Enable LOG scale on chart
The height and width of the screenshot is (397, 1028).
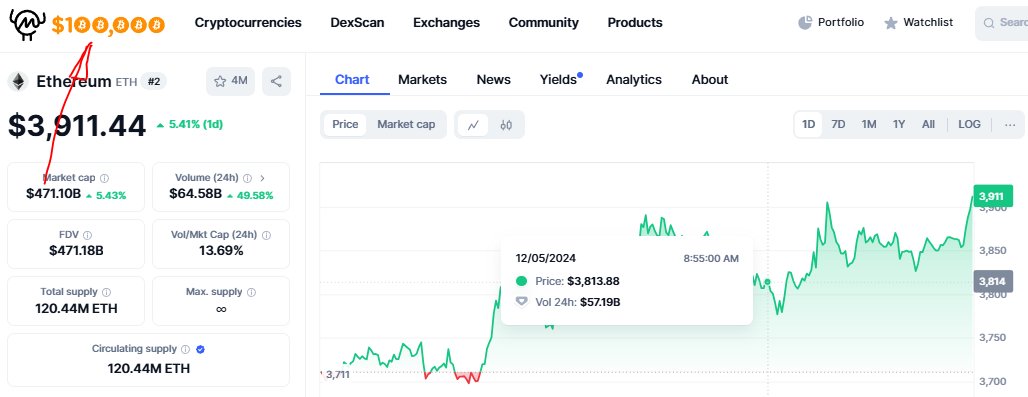pyautogui.click(x=970, y=124)
